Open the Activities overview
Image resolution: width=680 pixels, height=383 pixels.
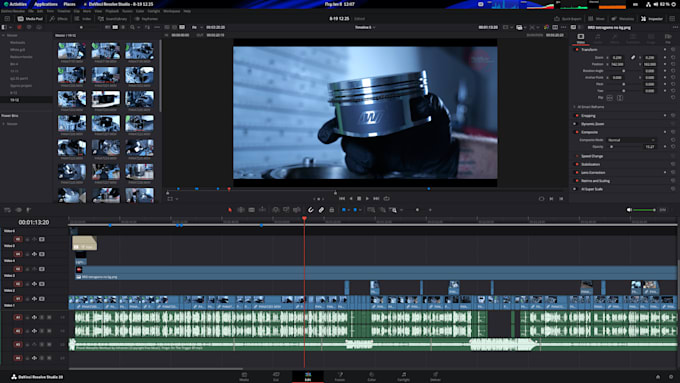15,4
